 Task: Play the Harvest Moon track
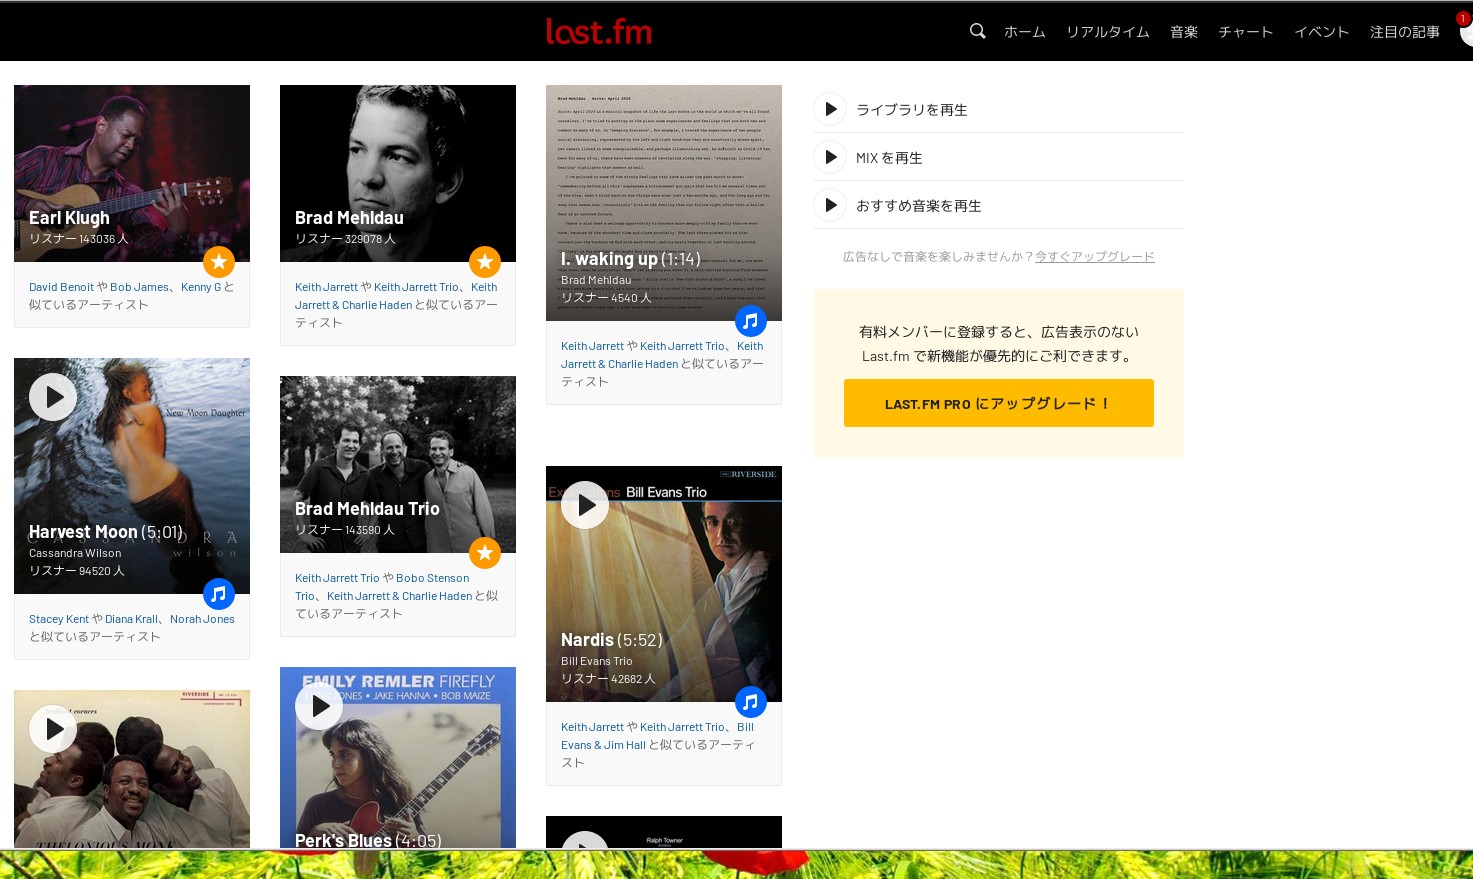[53, 397]
